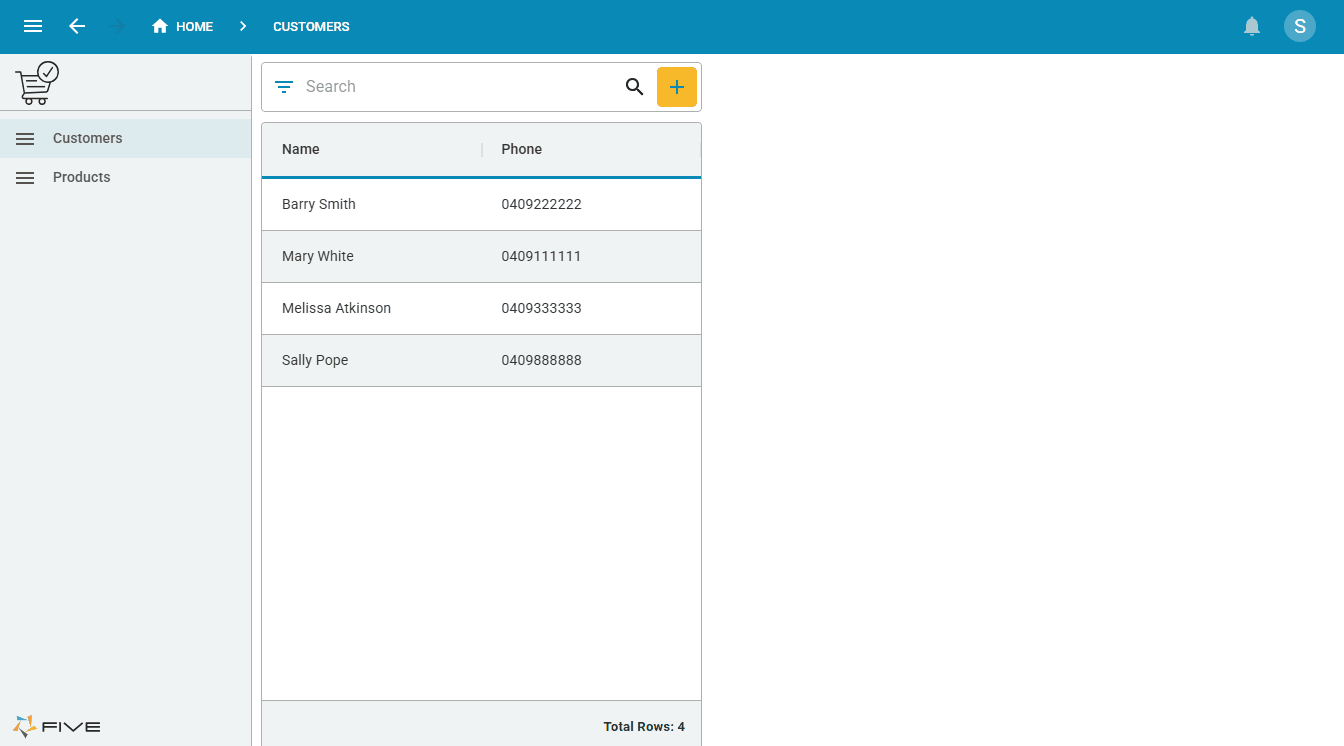Select the Melissa Atkinson row
Viewport: 1344px width, 746px height.
pyautogui.click(x=336, y=308)
